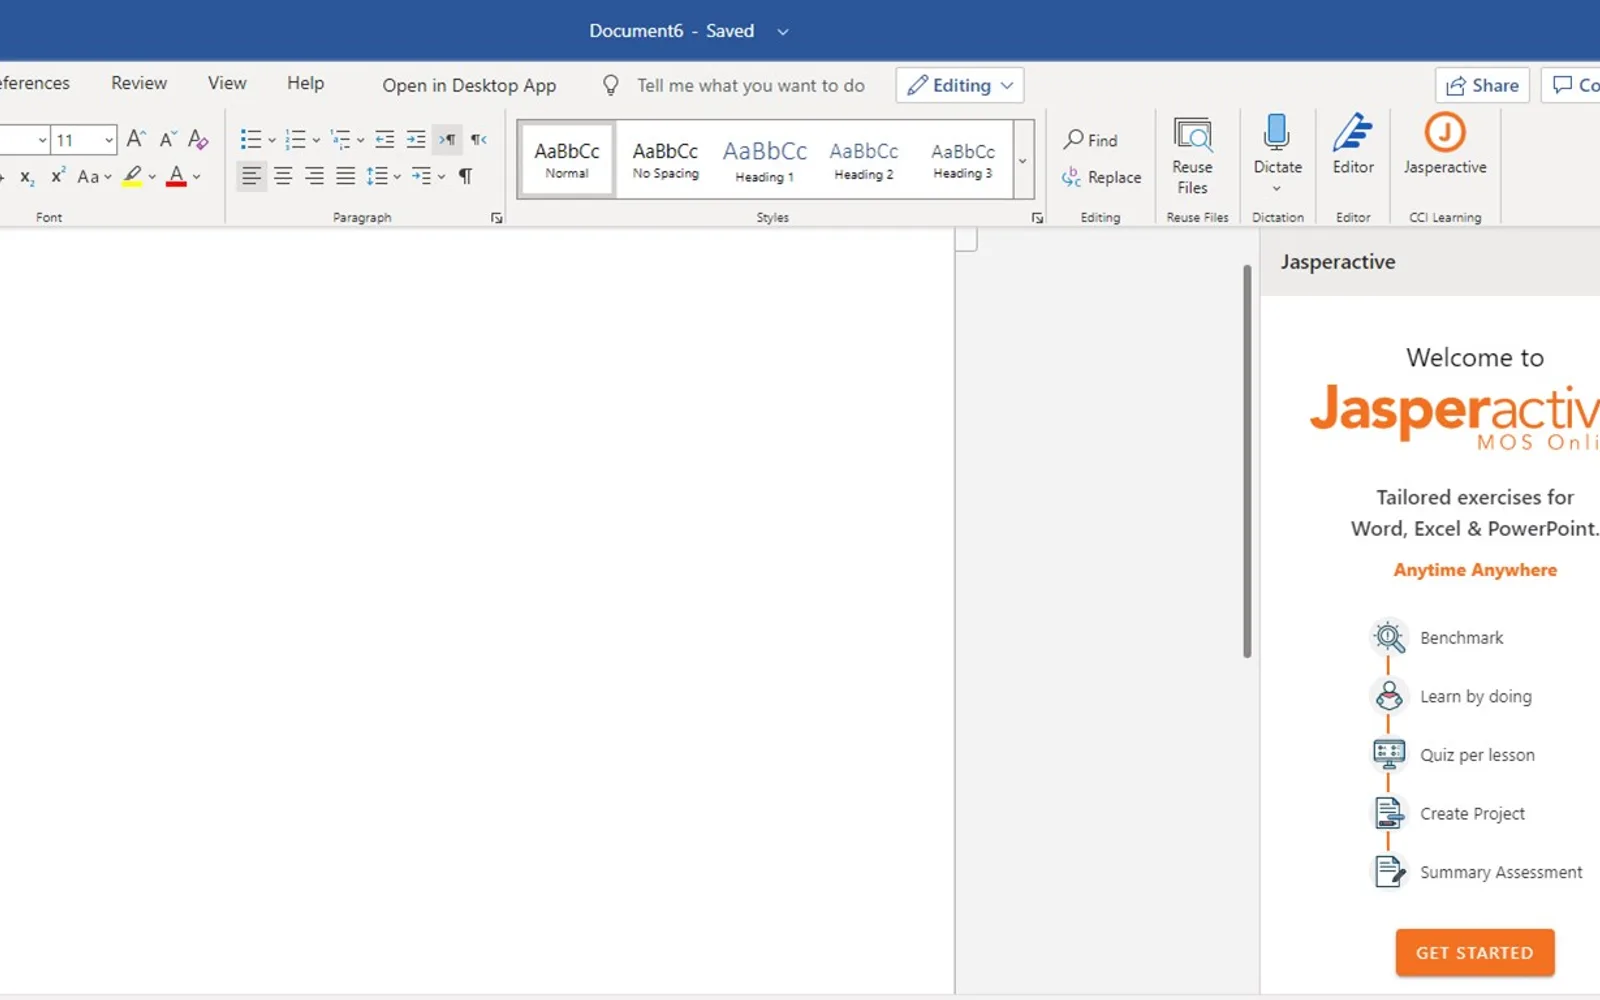Select the No Spacing style
The height and width of the screenshot is (1000, 1600).
[666, 160]
